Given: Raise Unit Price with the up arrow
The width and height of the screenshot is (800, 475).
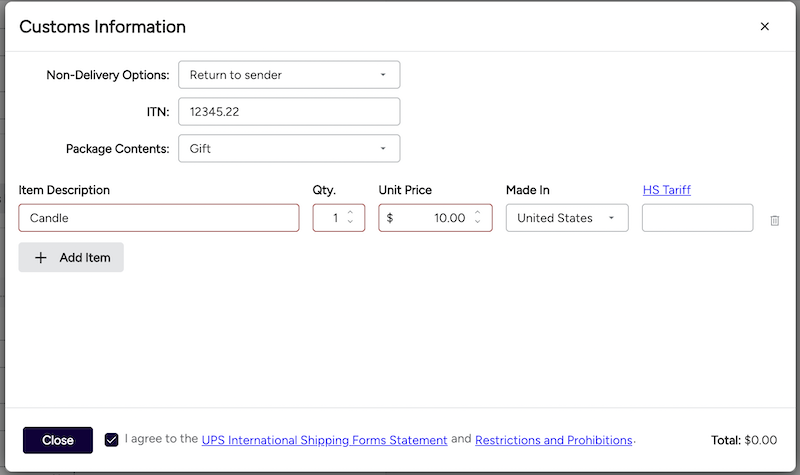Looking at the screenshot, I should [478, 213].
